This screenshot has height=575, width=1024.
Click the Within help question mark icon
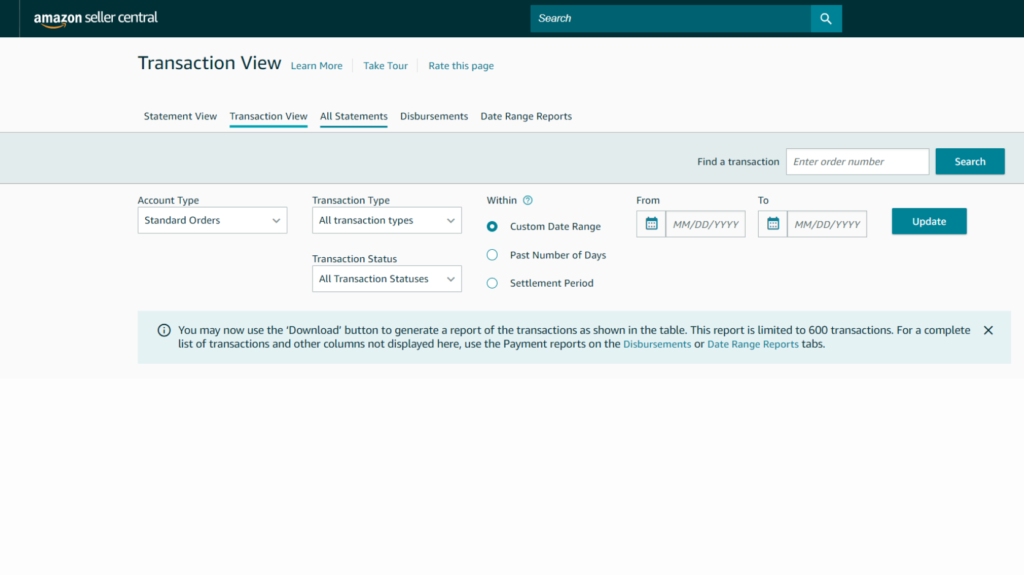click(528, 200)
